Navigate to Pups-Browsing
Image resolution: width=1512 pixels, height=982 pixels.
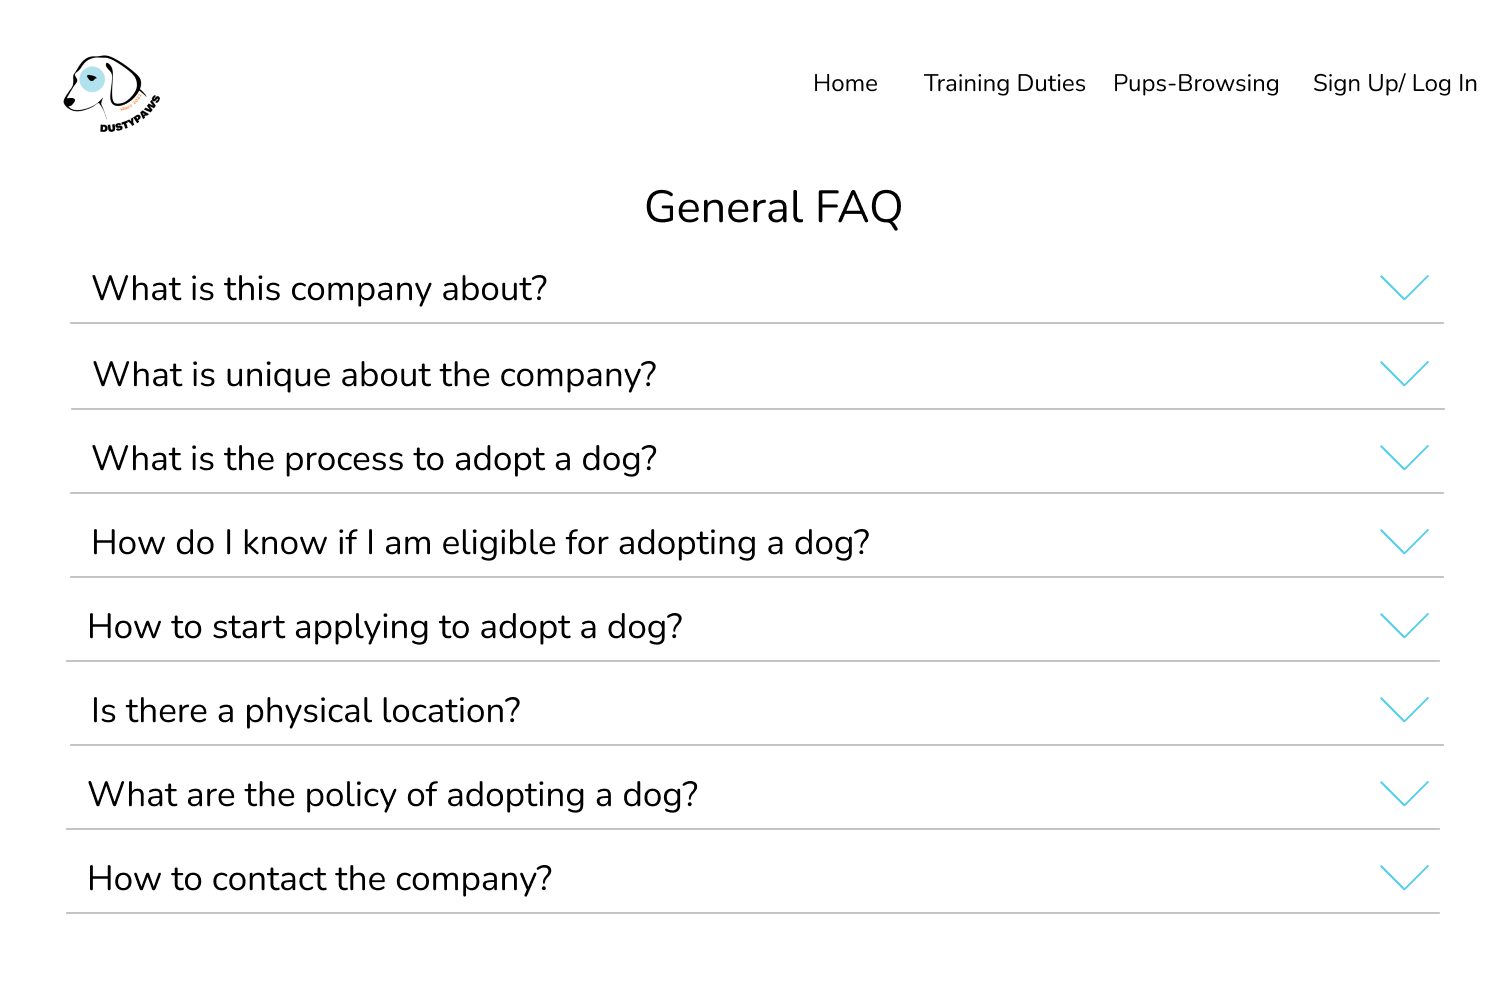click(x=1196, y=83)
